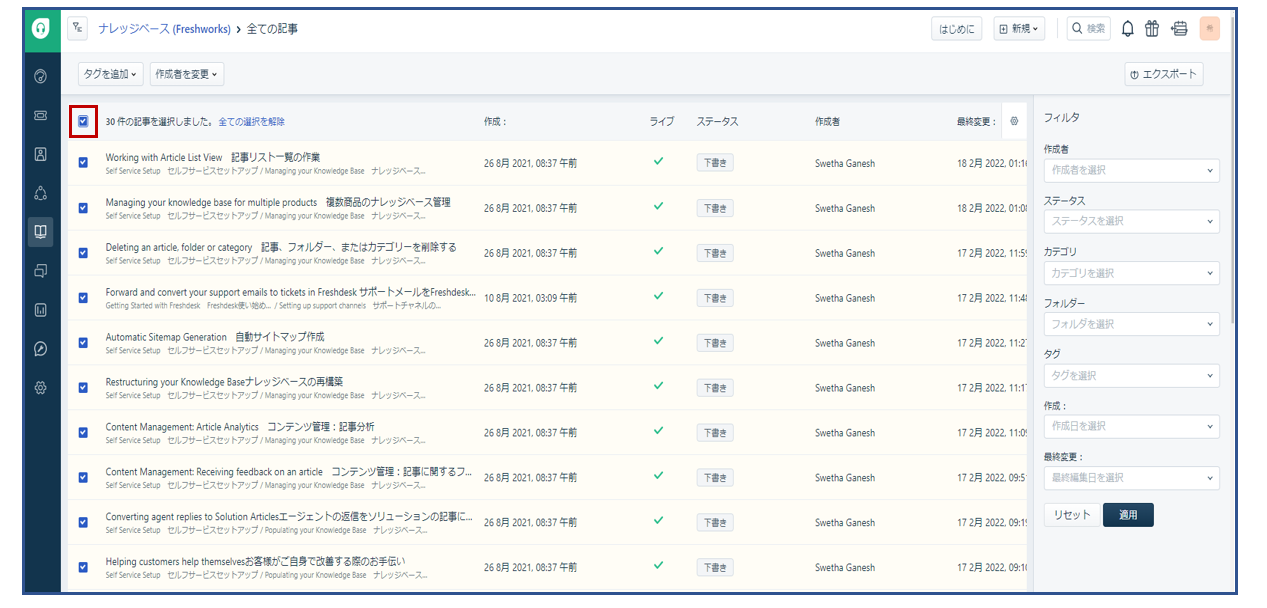Open the フォルダを選択 filter dropdown

[x=1131, y=324]
